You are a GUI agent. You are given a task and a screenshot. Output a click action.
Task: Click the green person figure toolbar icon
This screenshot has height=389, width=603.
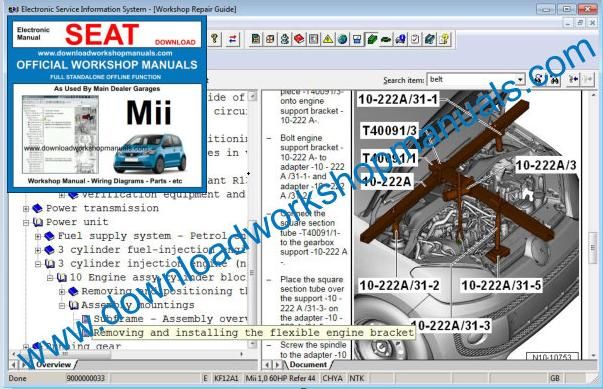(285, 39)
